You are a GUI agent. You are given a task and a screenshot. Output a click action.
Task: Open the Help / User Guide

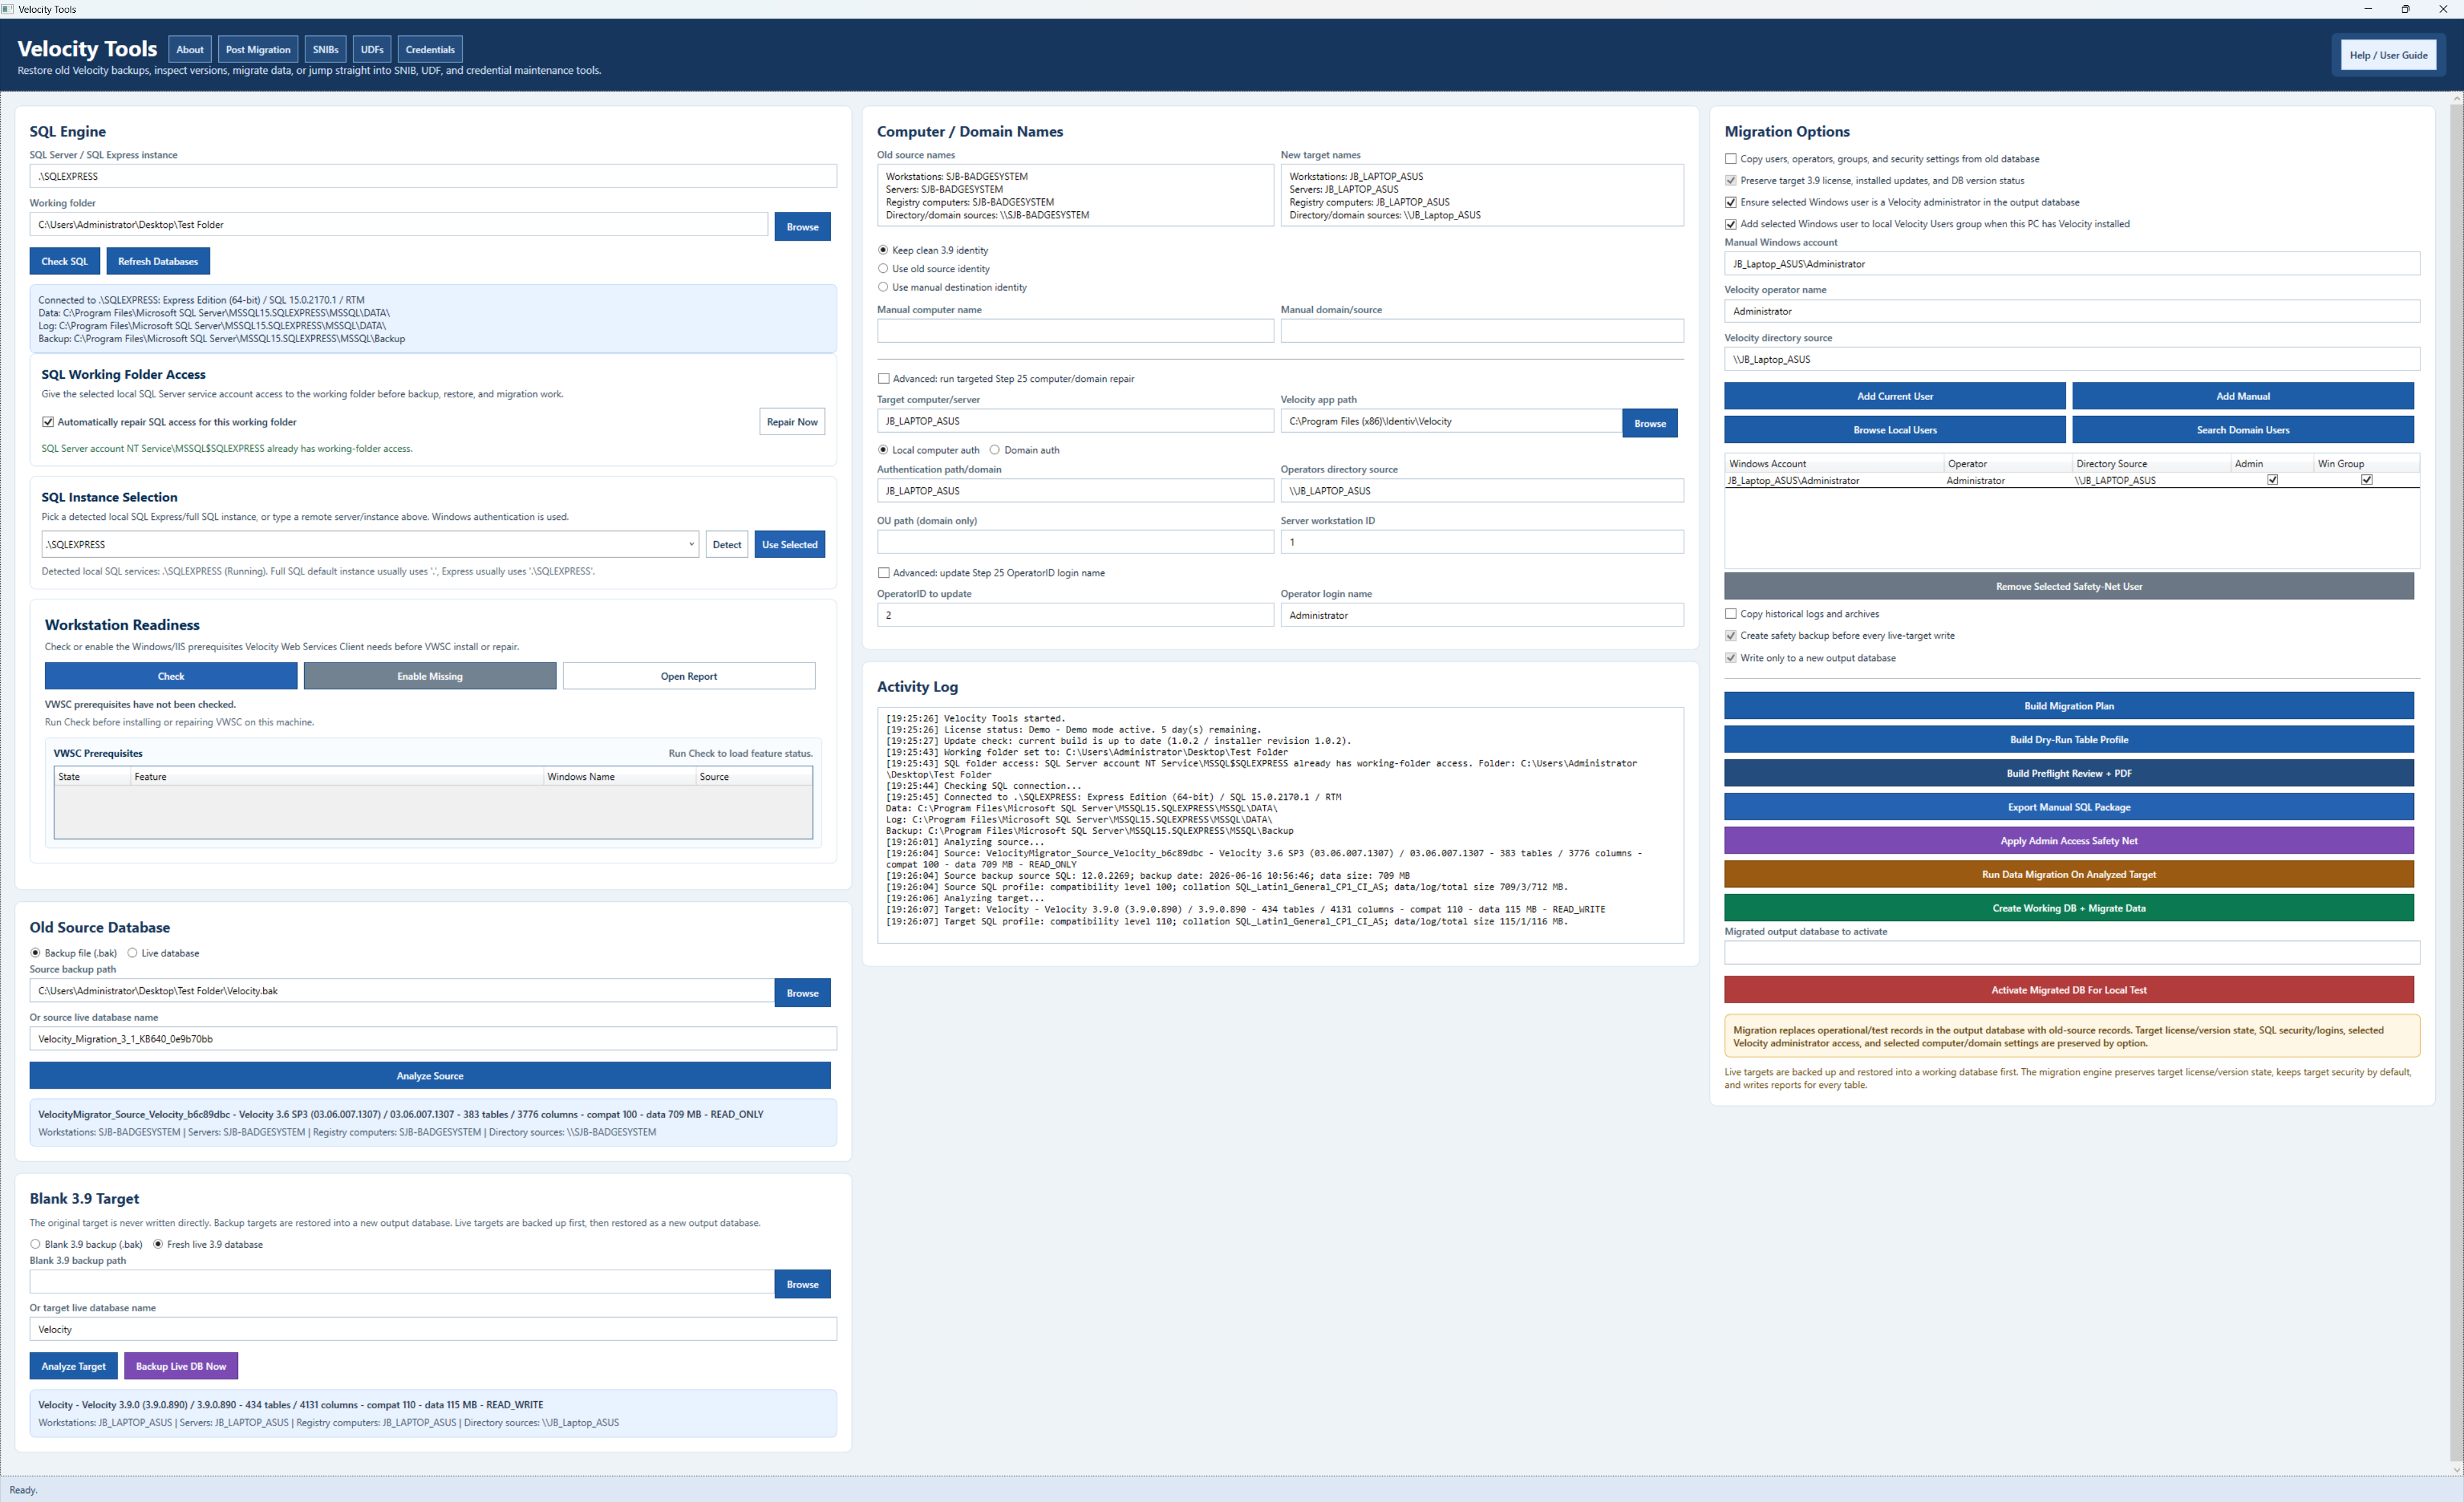tap(2388, 55)
